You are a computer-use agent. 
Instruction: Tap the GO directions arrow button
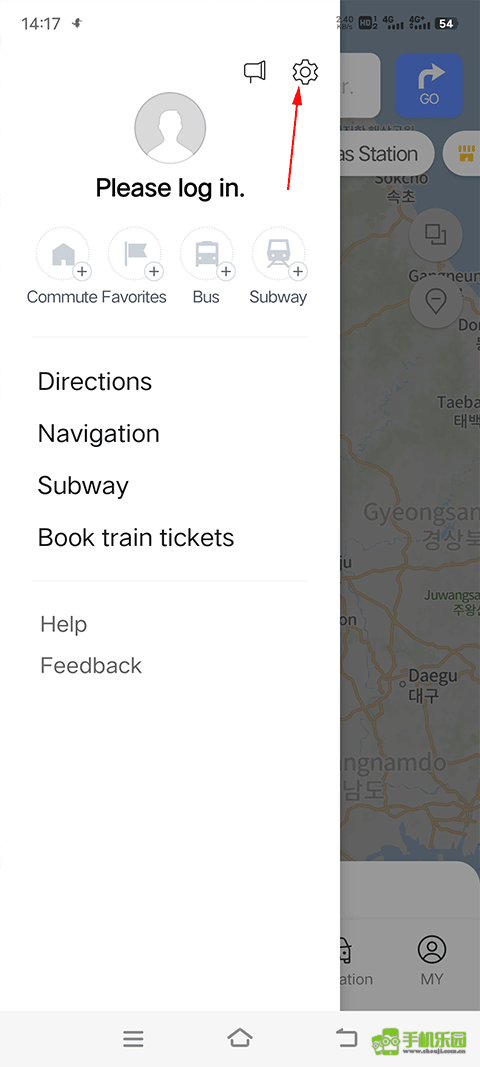click(429, 86)
